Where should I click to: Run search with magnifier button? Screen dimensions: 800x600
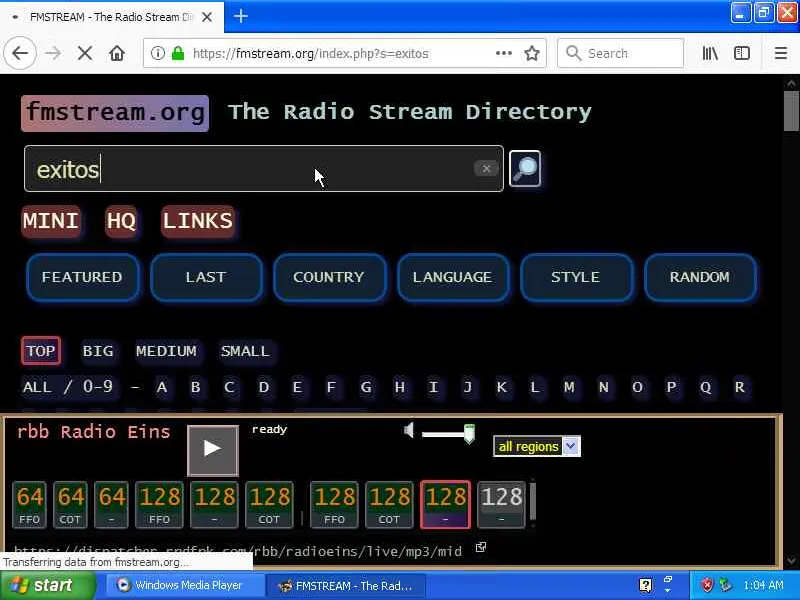[x=525, y=168]
